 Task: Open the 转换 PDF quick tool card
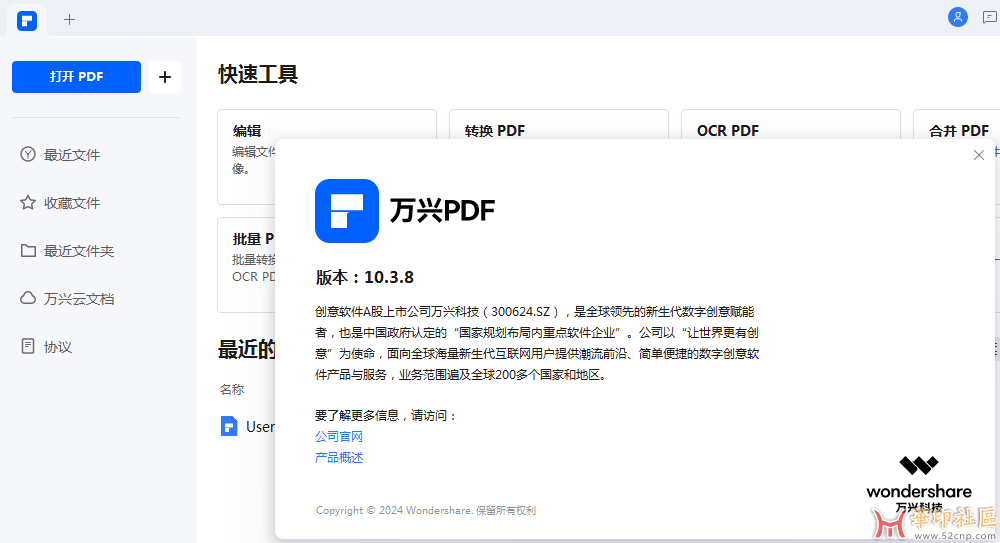559,124
